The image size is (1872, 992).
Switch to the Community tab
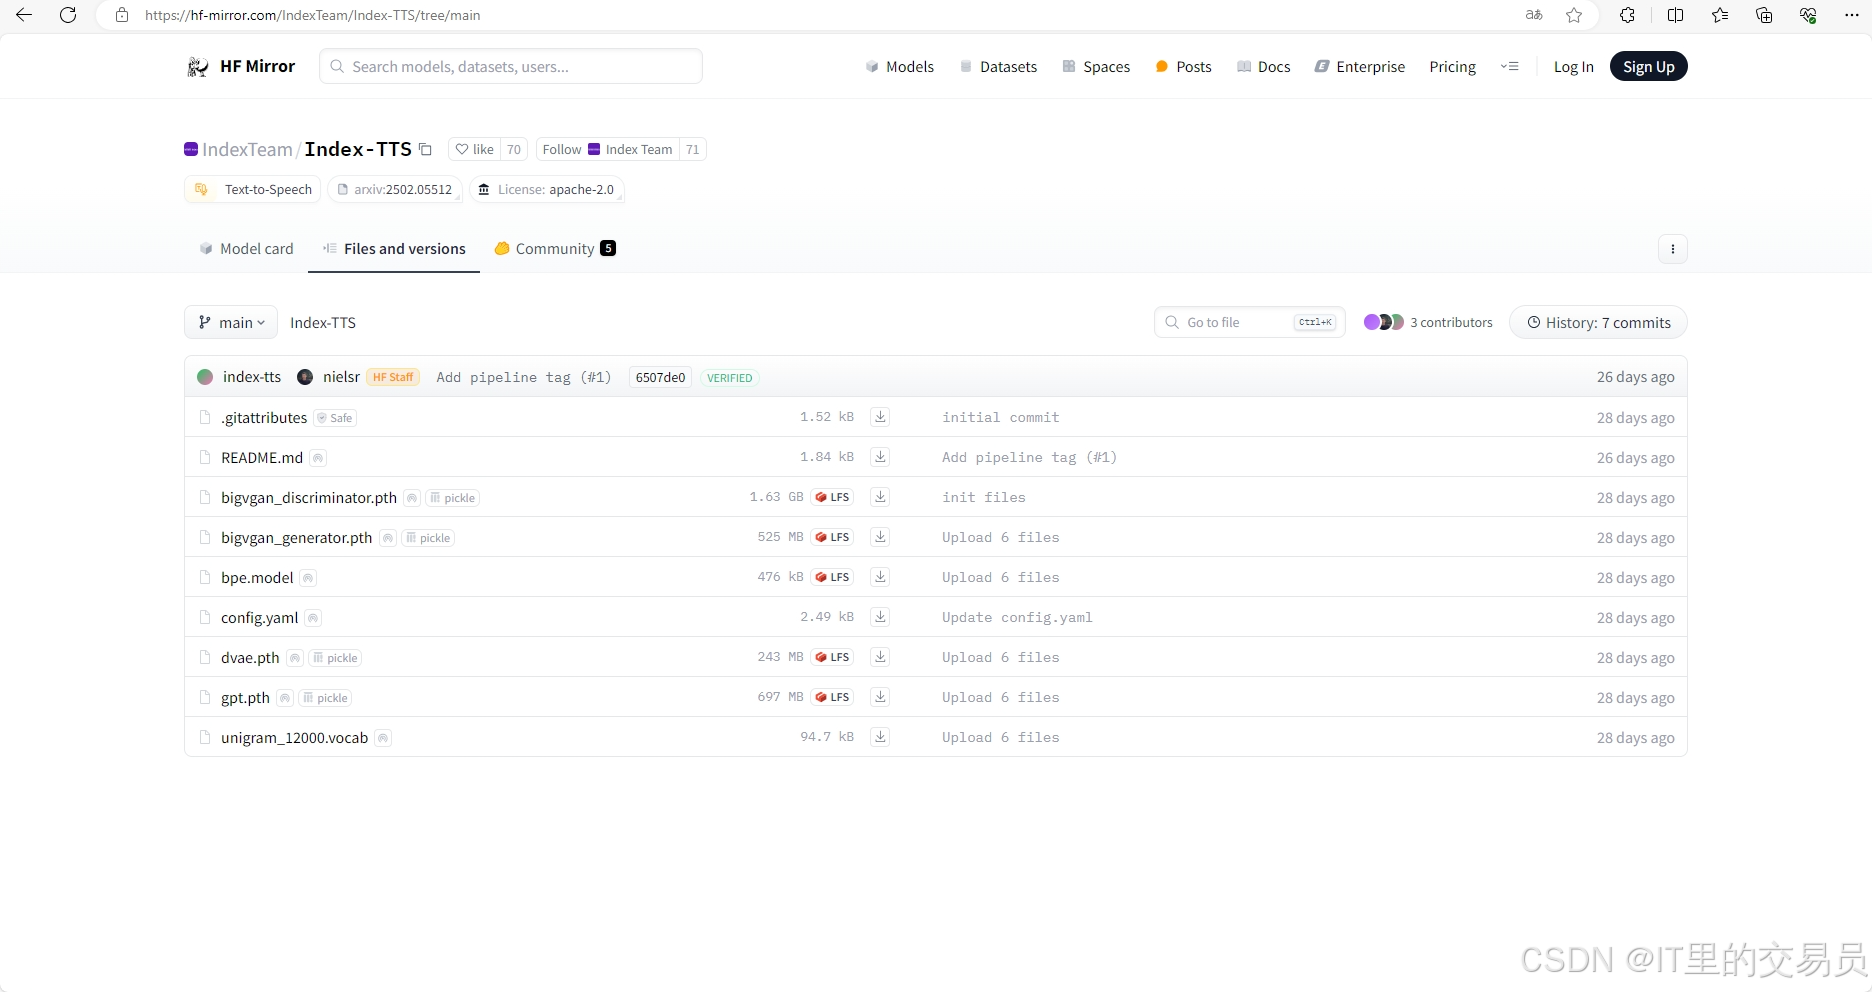click(x=555, y=249)
